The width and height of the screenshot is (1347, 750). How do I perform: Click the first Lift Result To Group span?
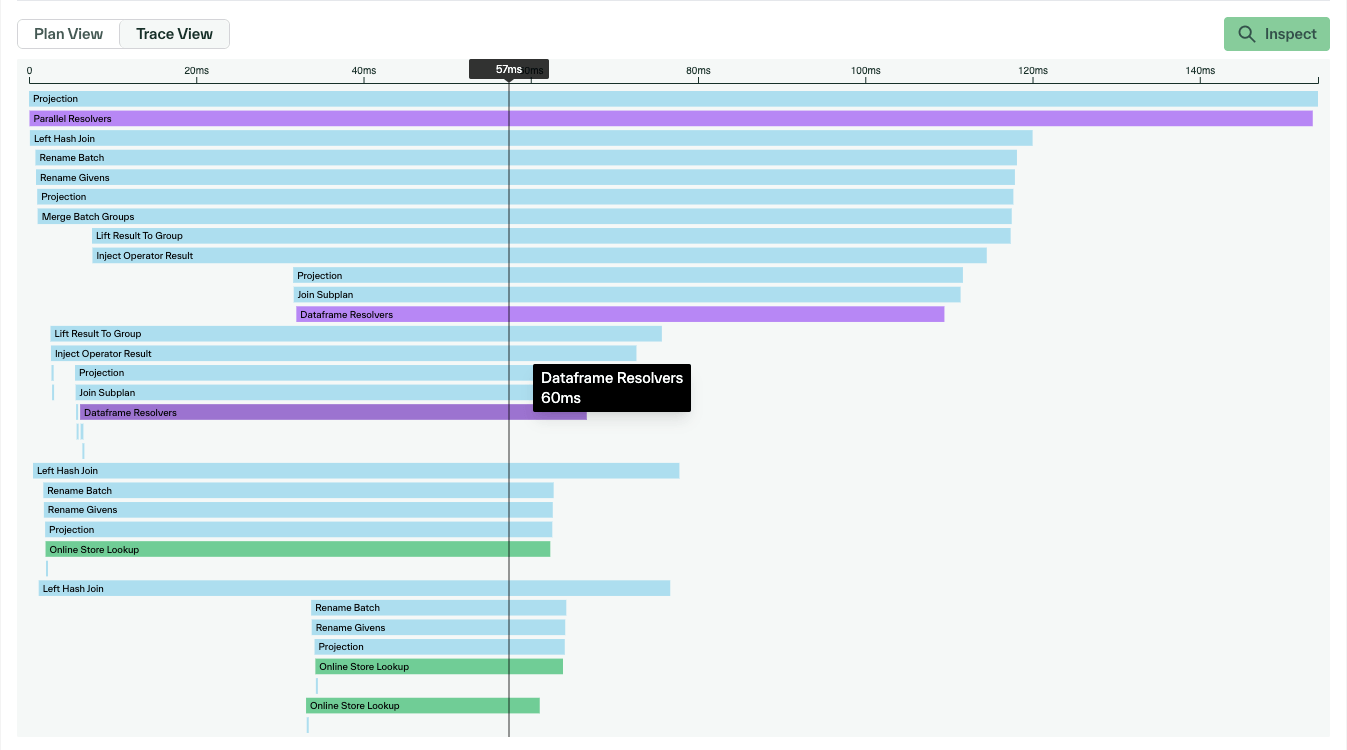(551, 236)
